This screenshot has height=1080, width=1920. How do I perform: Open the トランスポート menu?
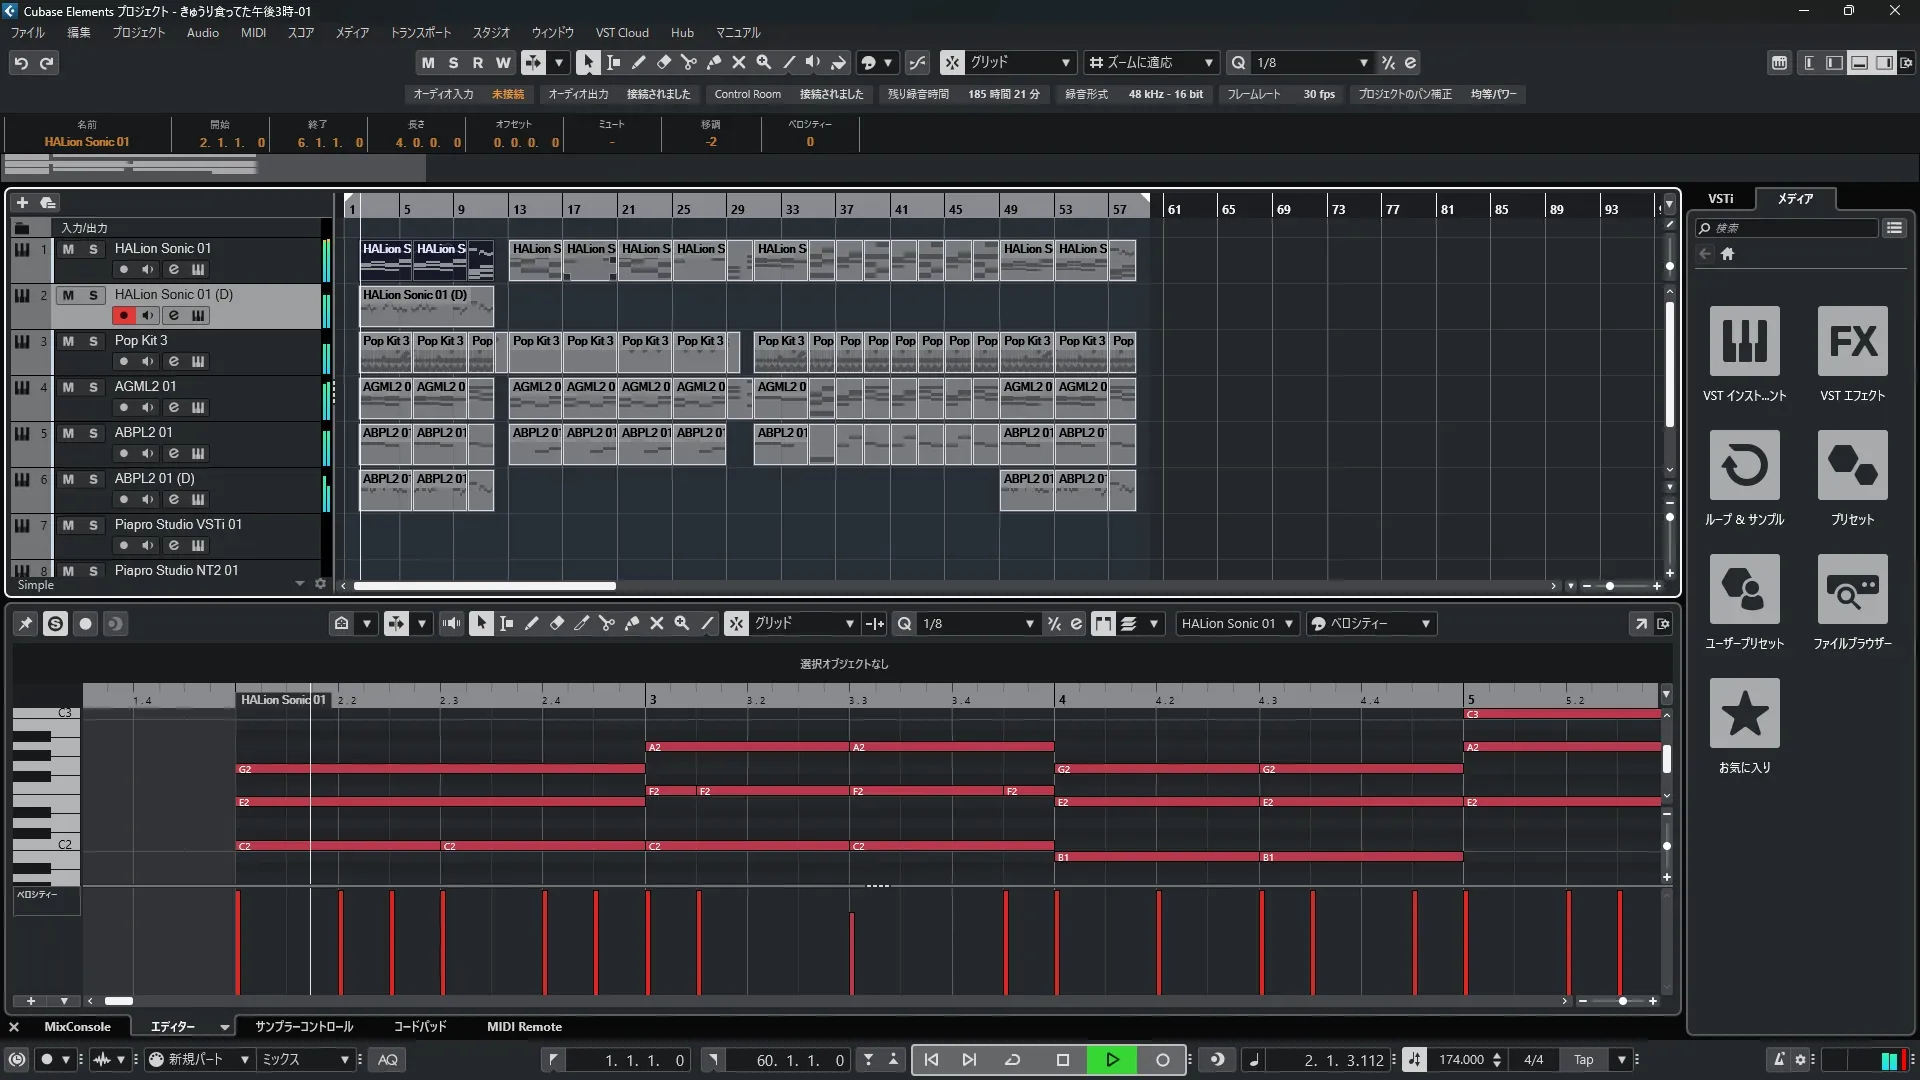coord(420,33)
